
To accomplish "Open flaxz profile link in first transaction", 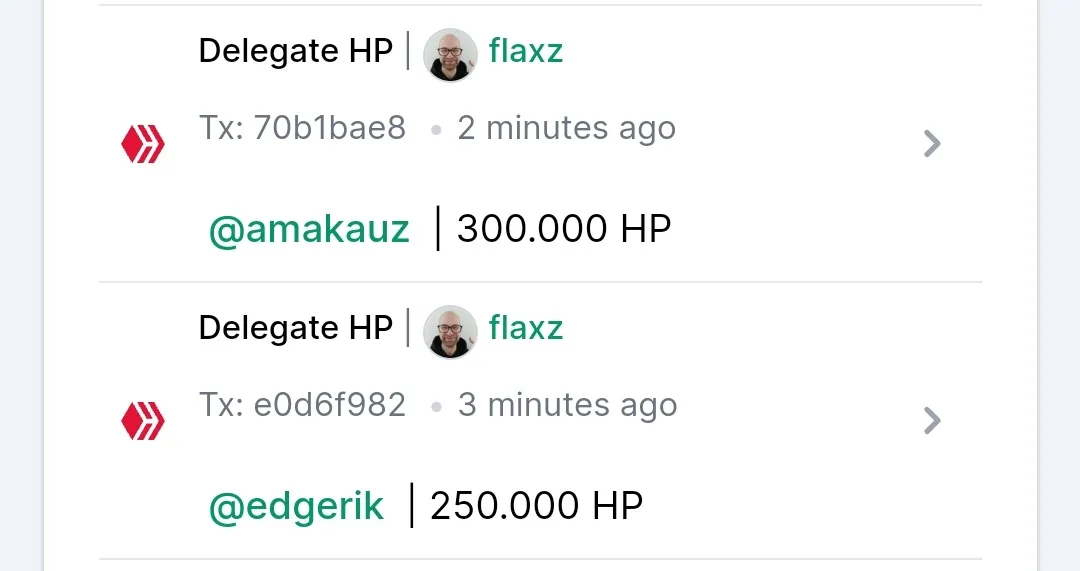I will click(526, 51).
